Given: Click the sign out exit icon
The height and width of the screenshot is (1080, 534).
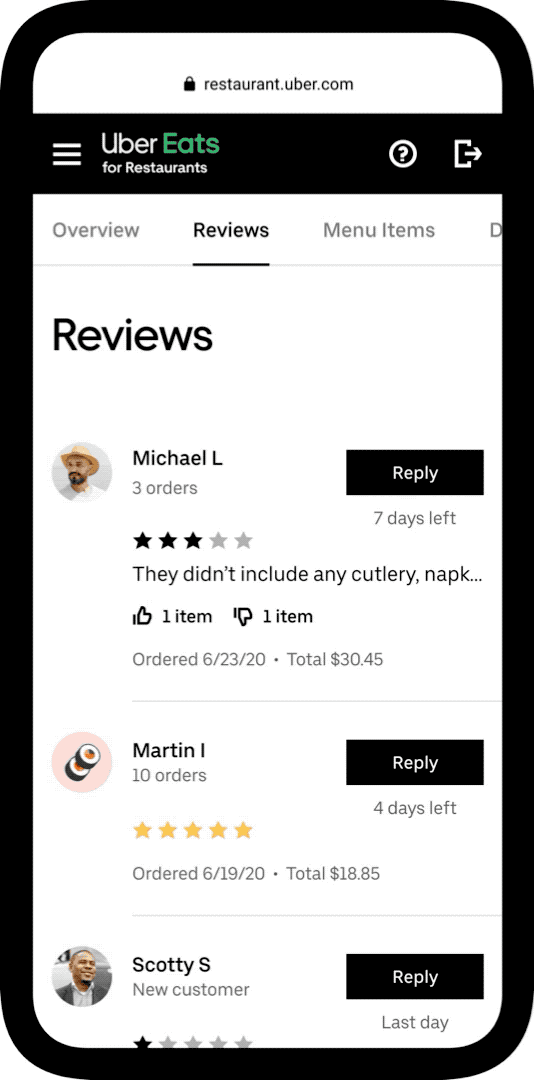Looking at the screenshot, I should pos(468,154).
